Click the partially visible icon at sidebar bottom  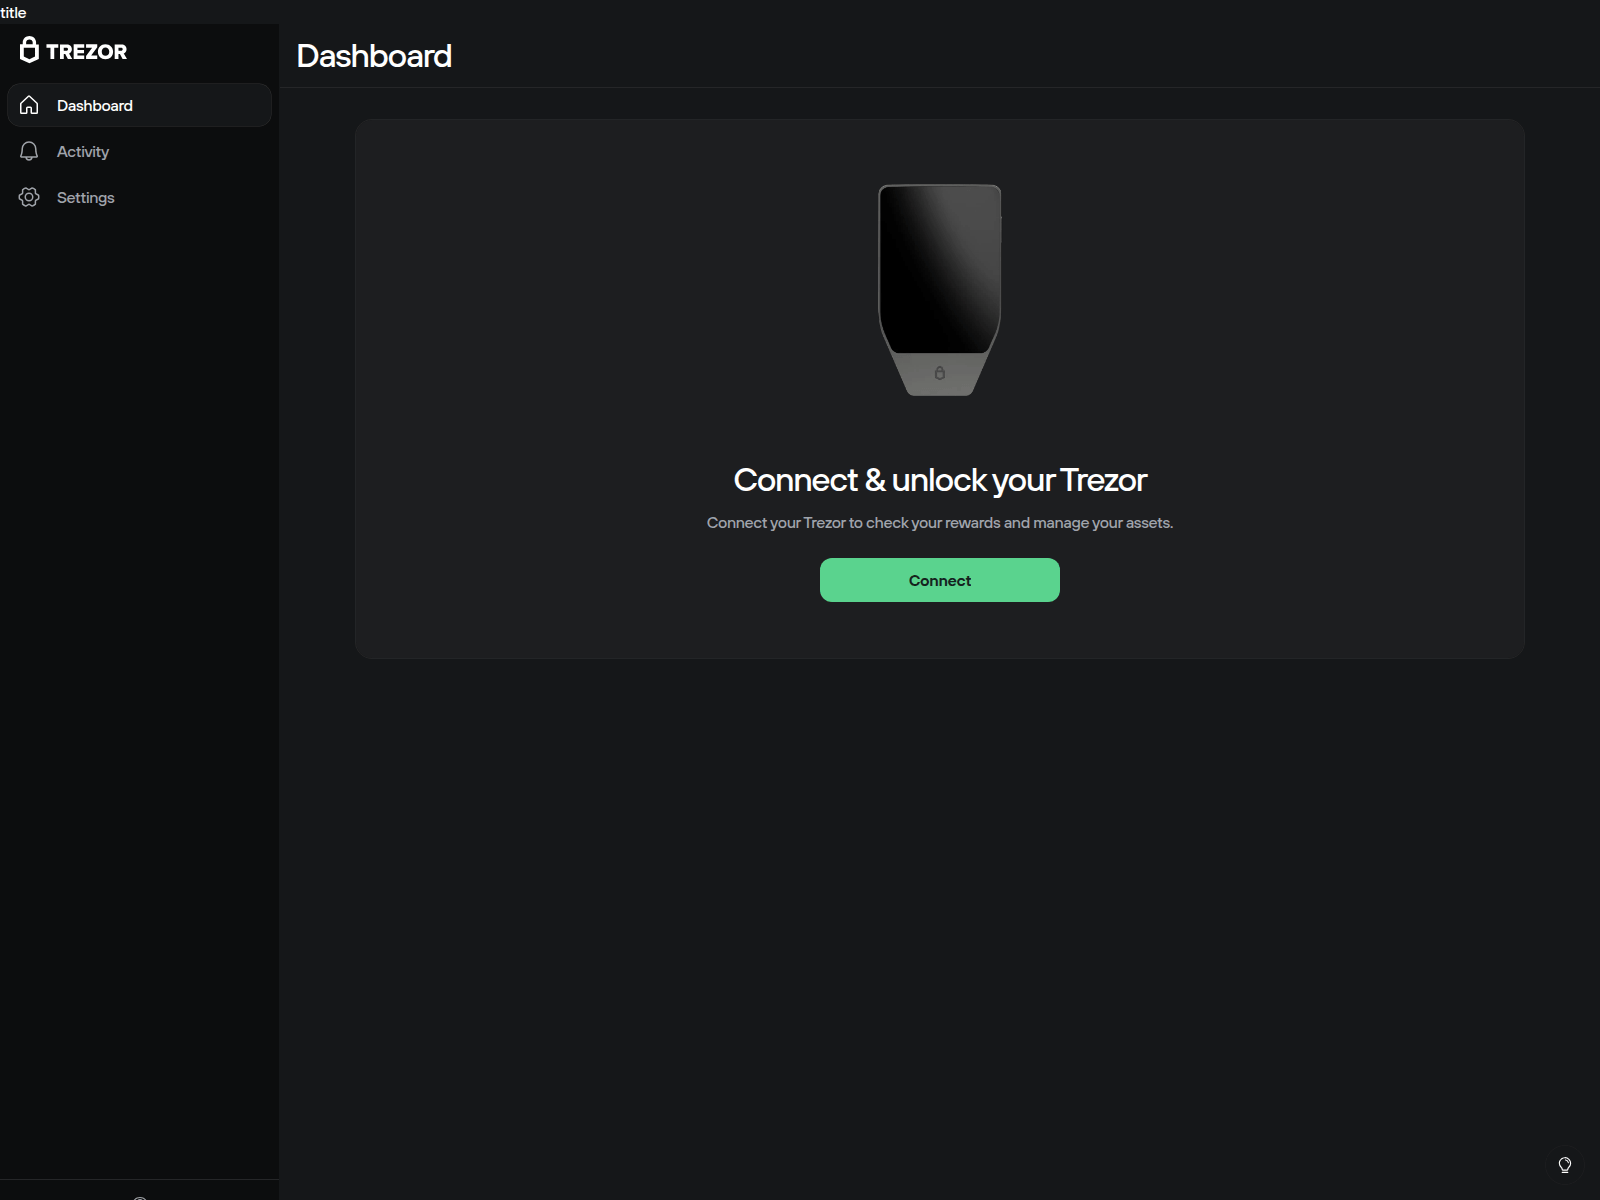(140, 1196)
